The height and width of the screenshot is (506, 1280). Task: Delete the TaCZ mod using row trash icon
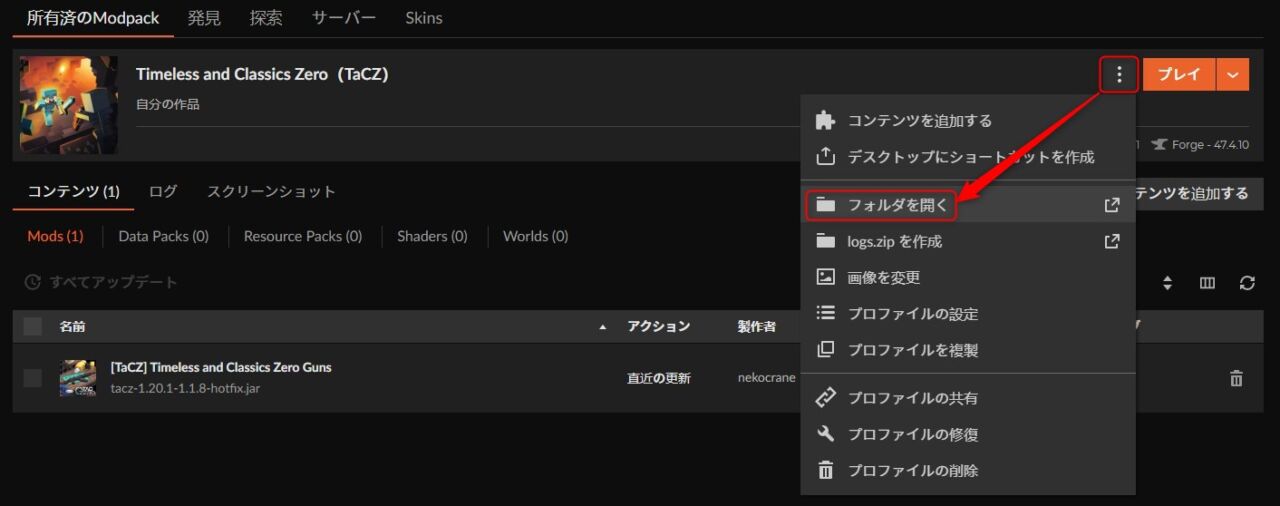[x=1236, y=378]
